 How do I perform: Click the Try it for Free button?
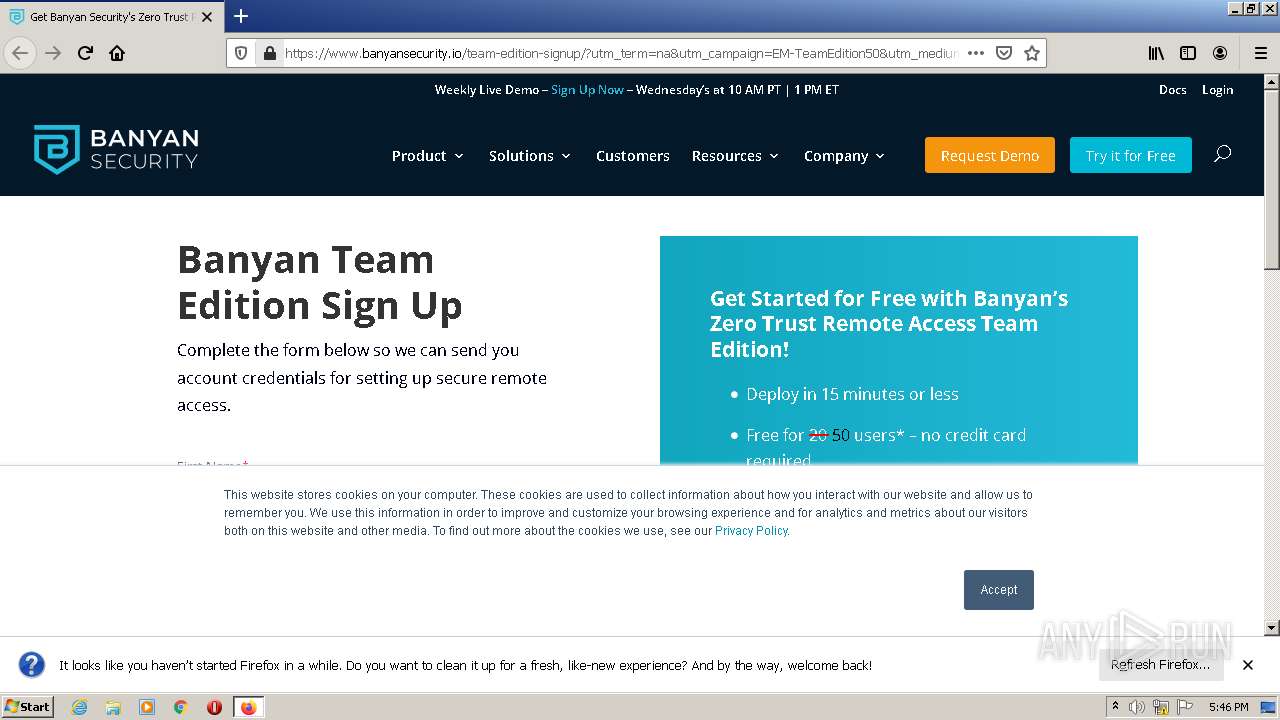pos(1131,155)
